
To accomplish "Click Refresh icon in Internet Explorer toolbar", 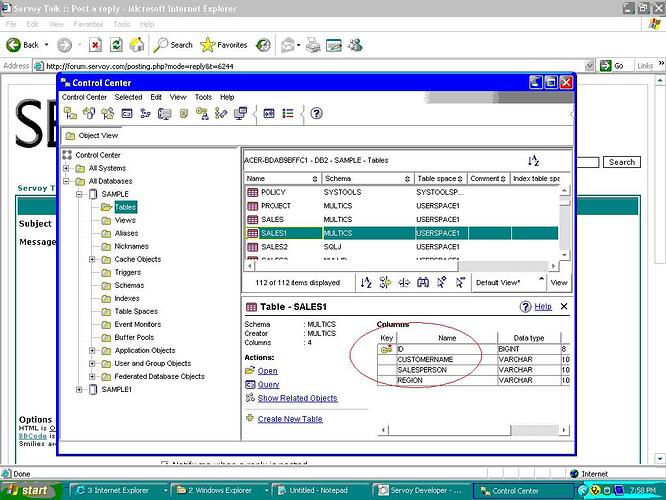I will coord(116,45).
